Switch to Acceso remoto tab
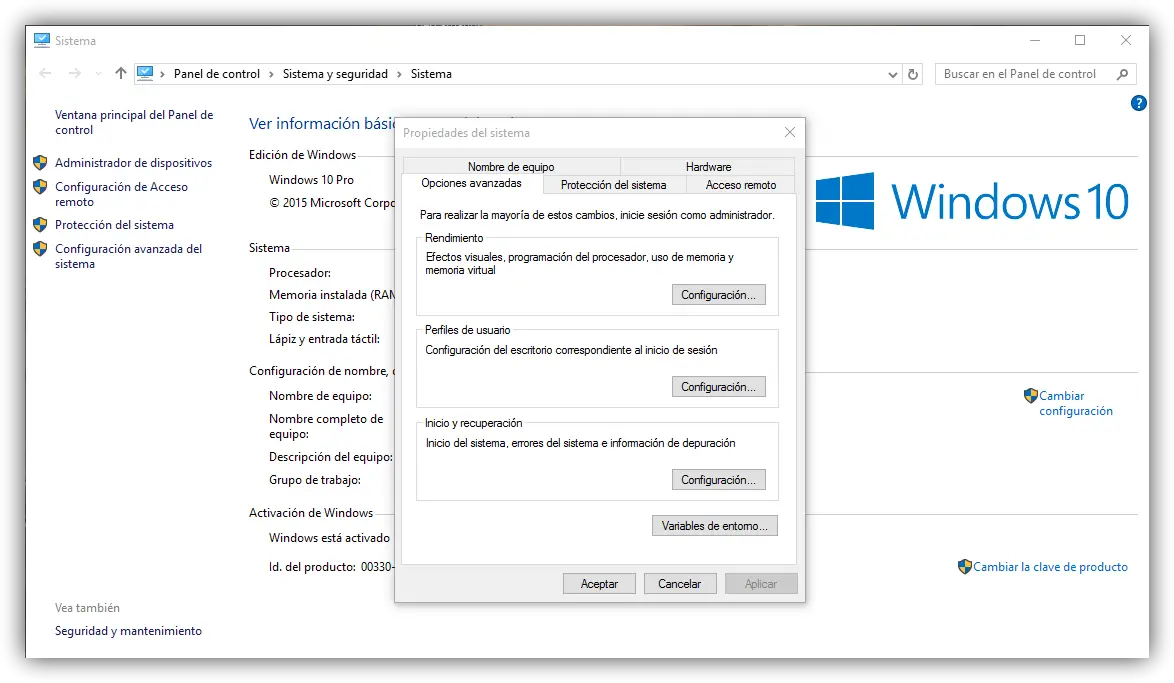1174x683 pixels. [x=740, y=185]
